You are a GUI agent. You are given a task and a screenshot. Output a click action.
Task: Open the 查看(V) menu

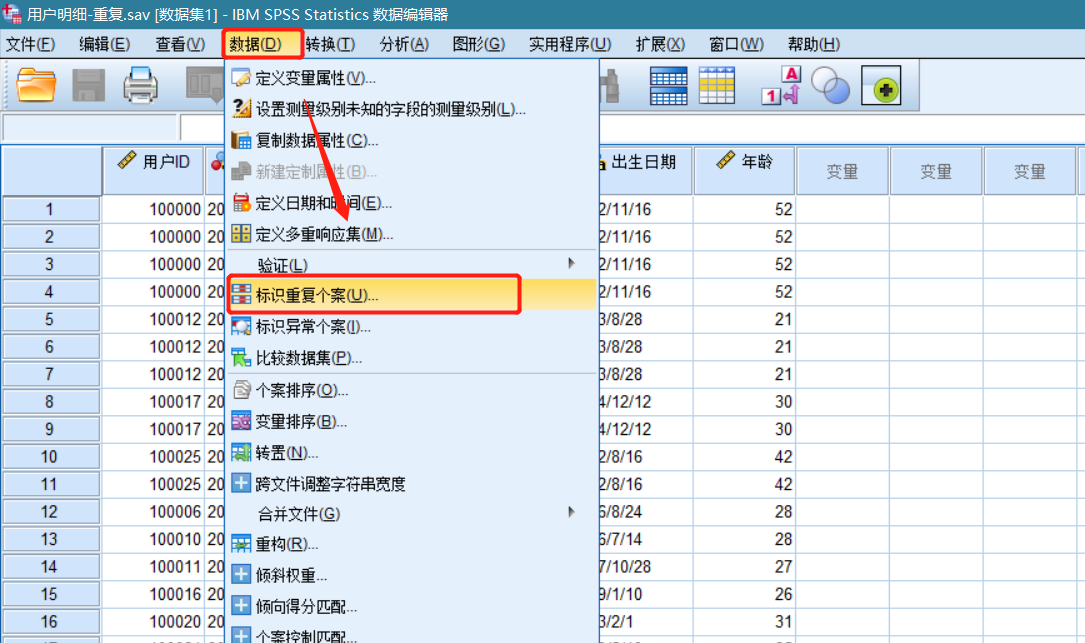click(x=180, y=44)
